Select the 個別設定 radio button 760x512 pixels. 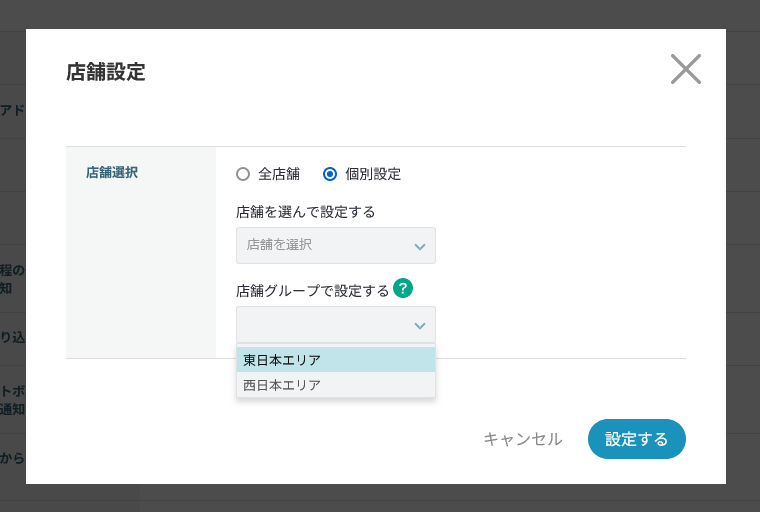330,174
